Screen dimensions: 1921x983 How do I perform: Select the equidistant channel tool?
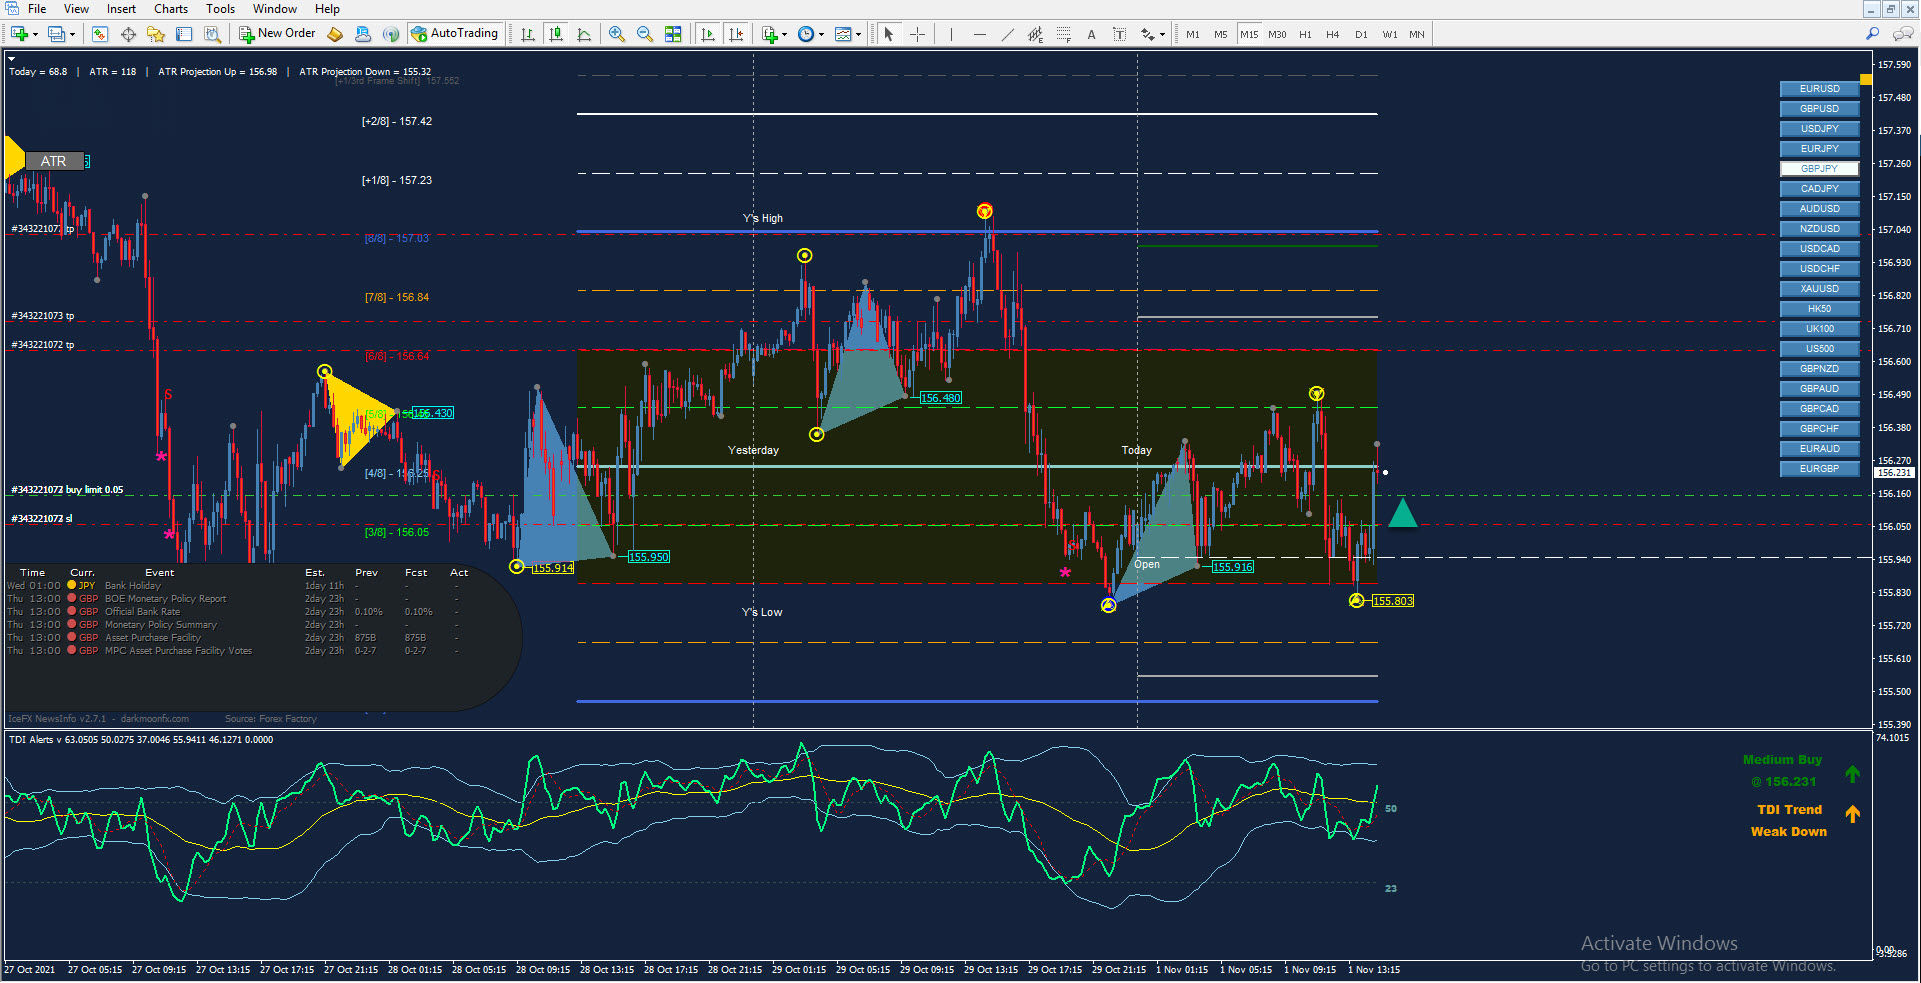[1035, 34]
